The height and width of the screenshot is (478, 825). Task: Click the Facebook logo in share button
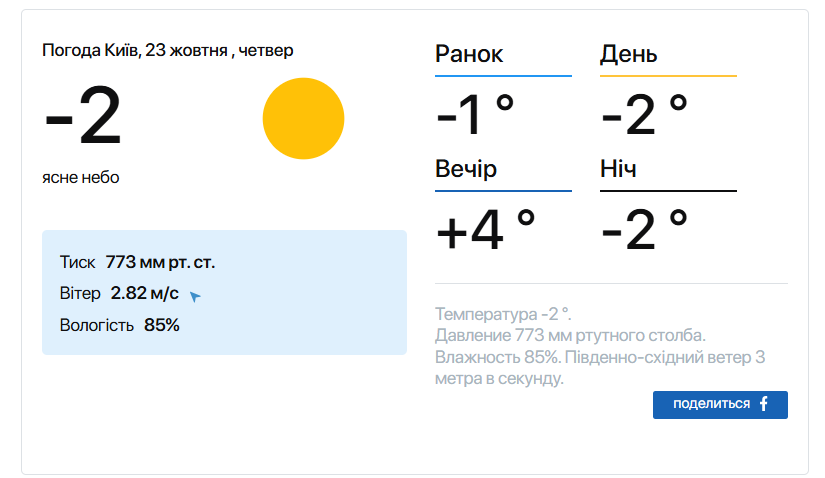[x=764, y=404]
